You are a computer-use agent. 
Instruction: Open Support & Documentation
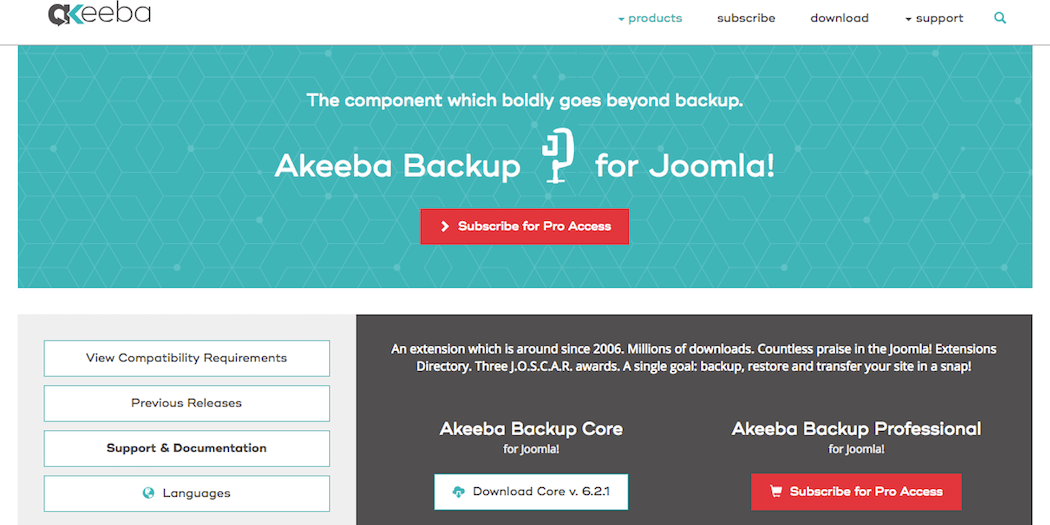[186, 448]
